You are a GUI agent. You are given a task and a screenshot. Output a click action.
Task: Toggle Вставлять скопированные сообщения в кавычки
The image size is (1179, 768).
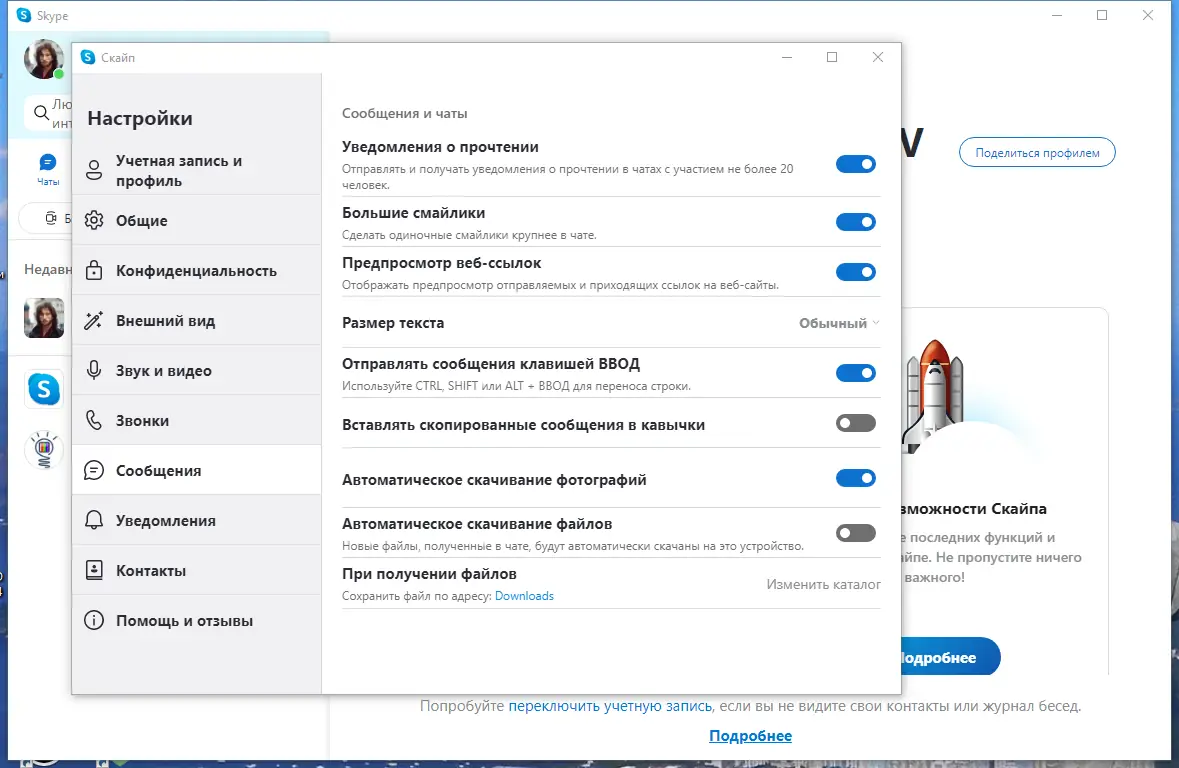tap(856, 423)
